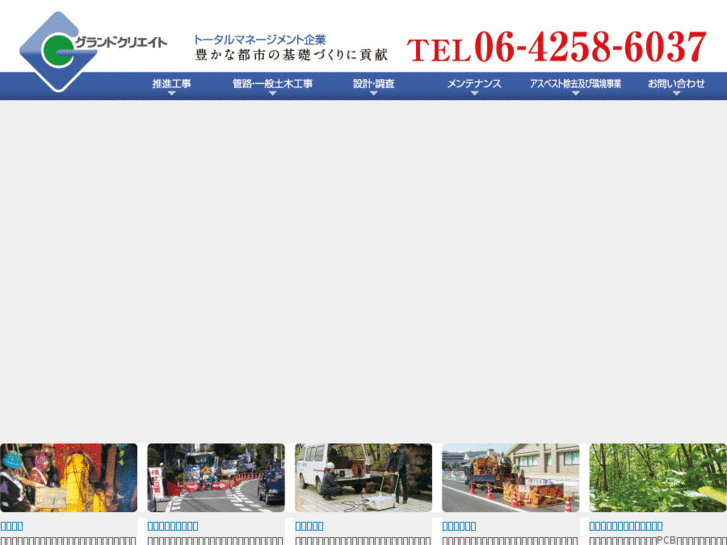
Task: Click the トータルマネージメント企業 tagline text
Action: [260, 39]
